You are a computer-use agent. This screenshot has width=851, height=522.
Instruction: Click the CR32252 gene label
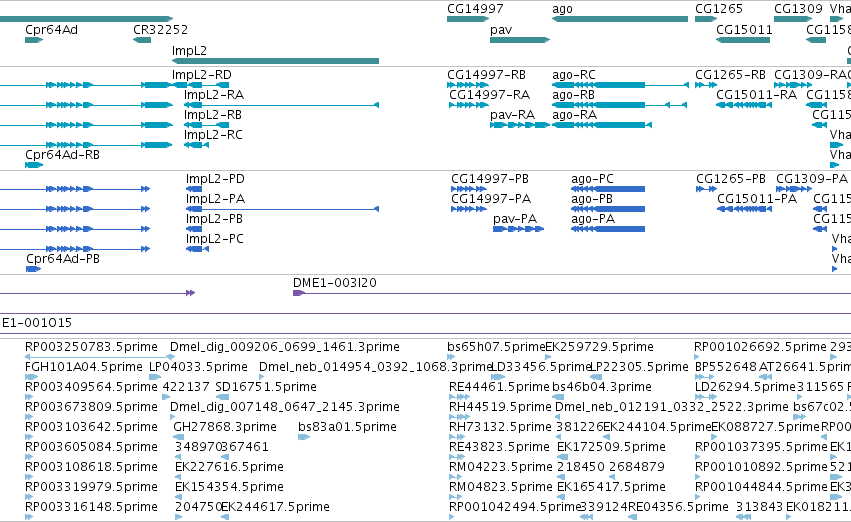(161, 29)
